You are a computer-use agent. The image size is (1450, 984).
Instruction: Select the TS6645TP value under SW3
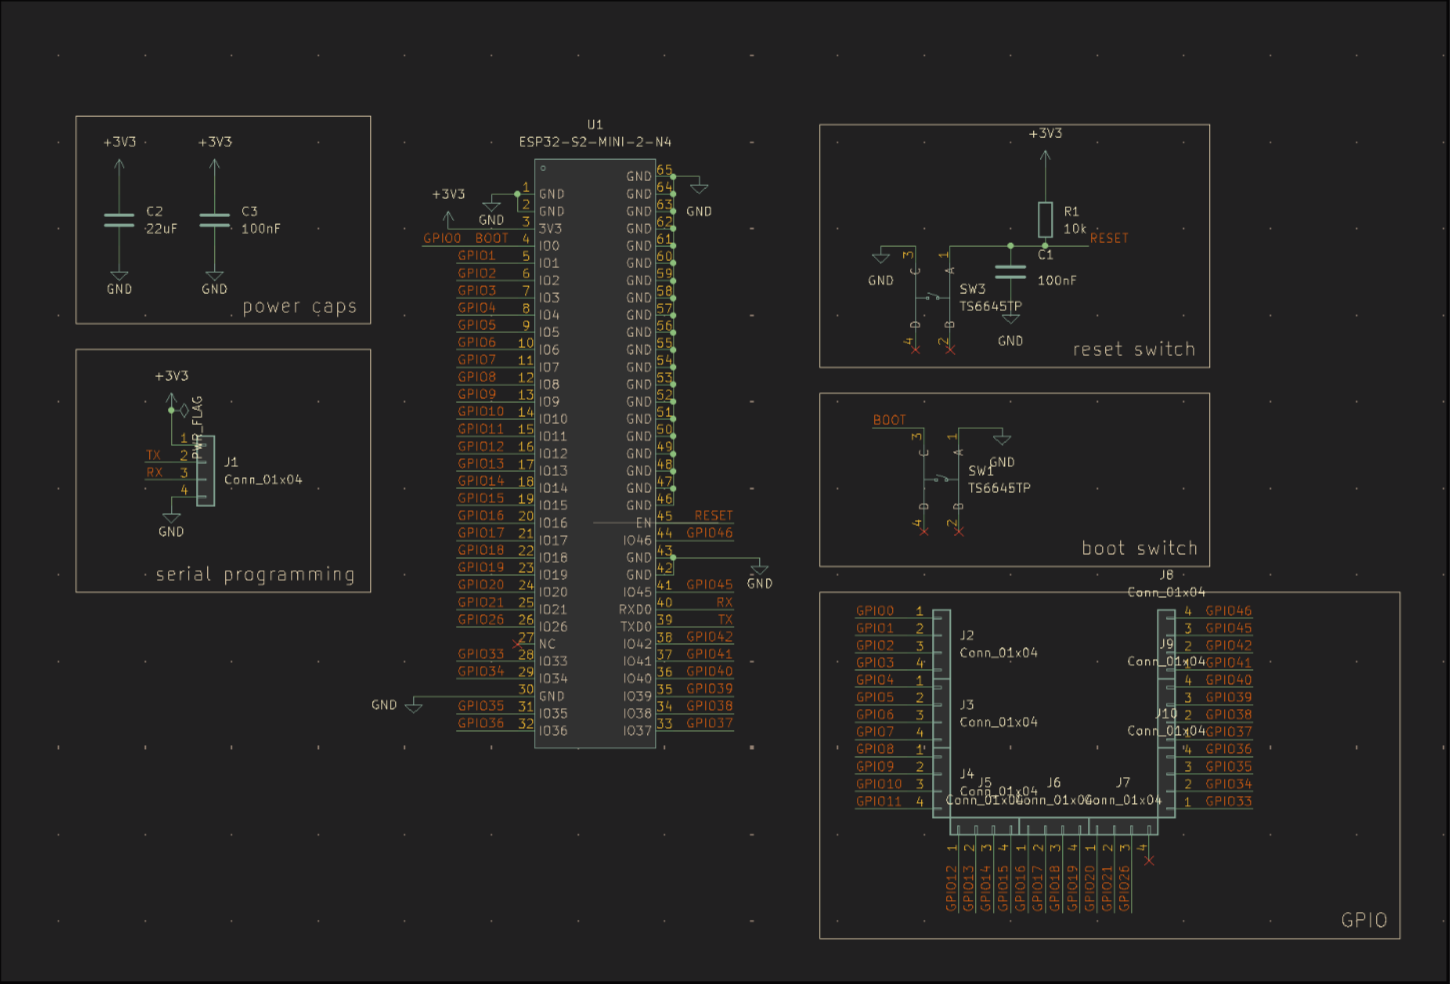click(991, 307)
